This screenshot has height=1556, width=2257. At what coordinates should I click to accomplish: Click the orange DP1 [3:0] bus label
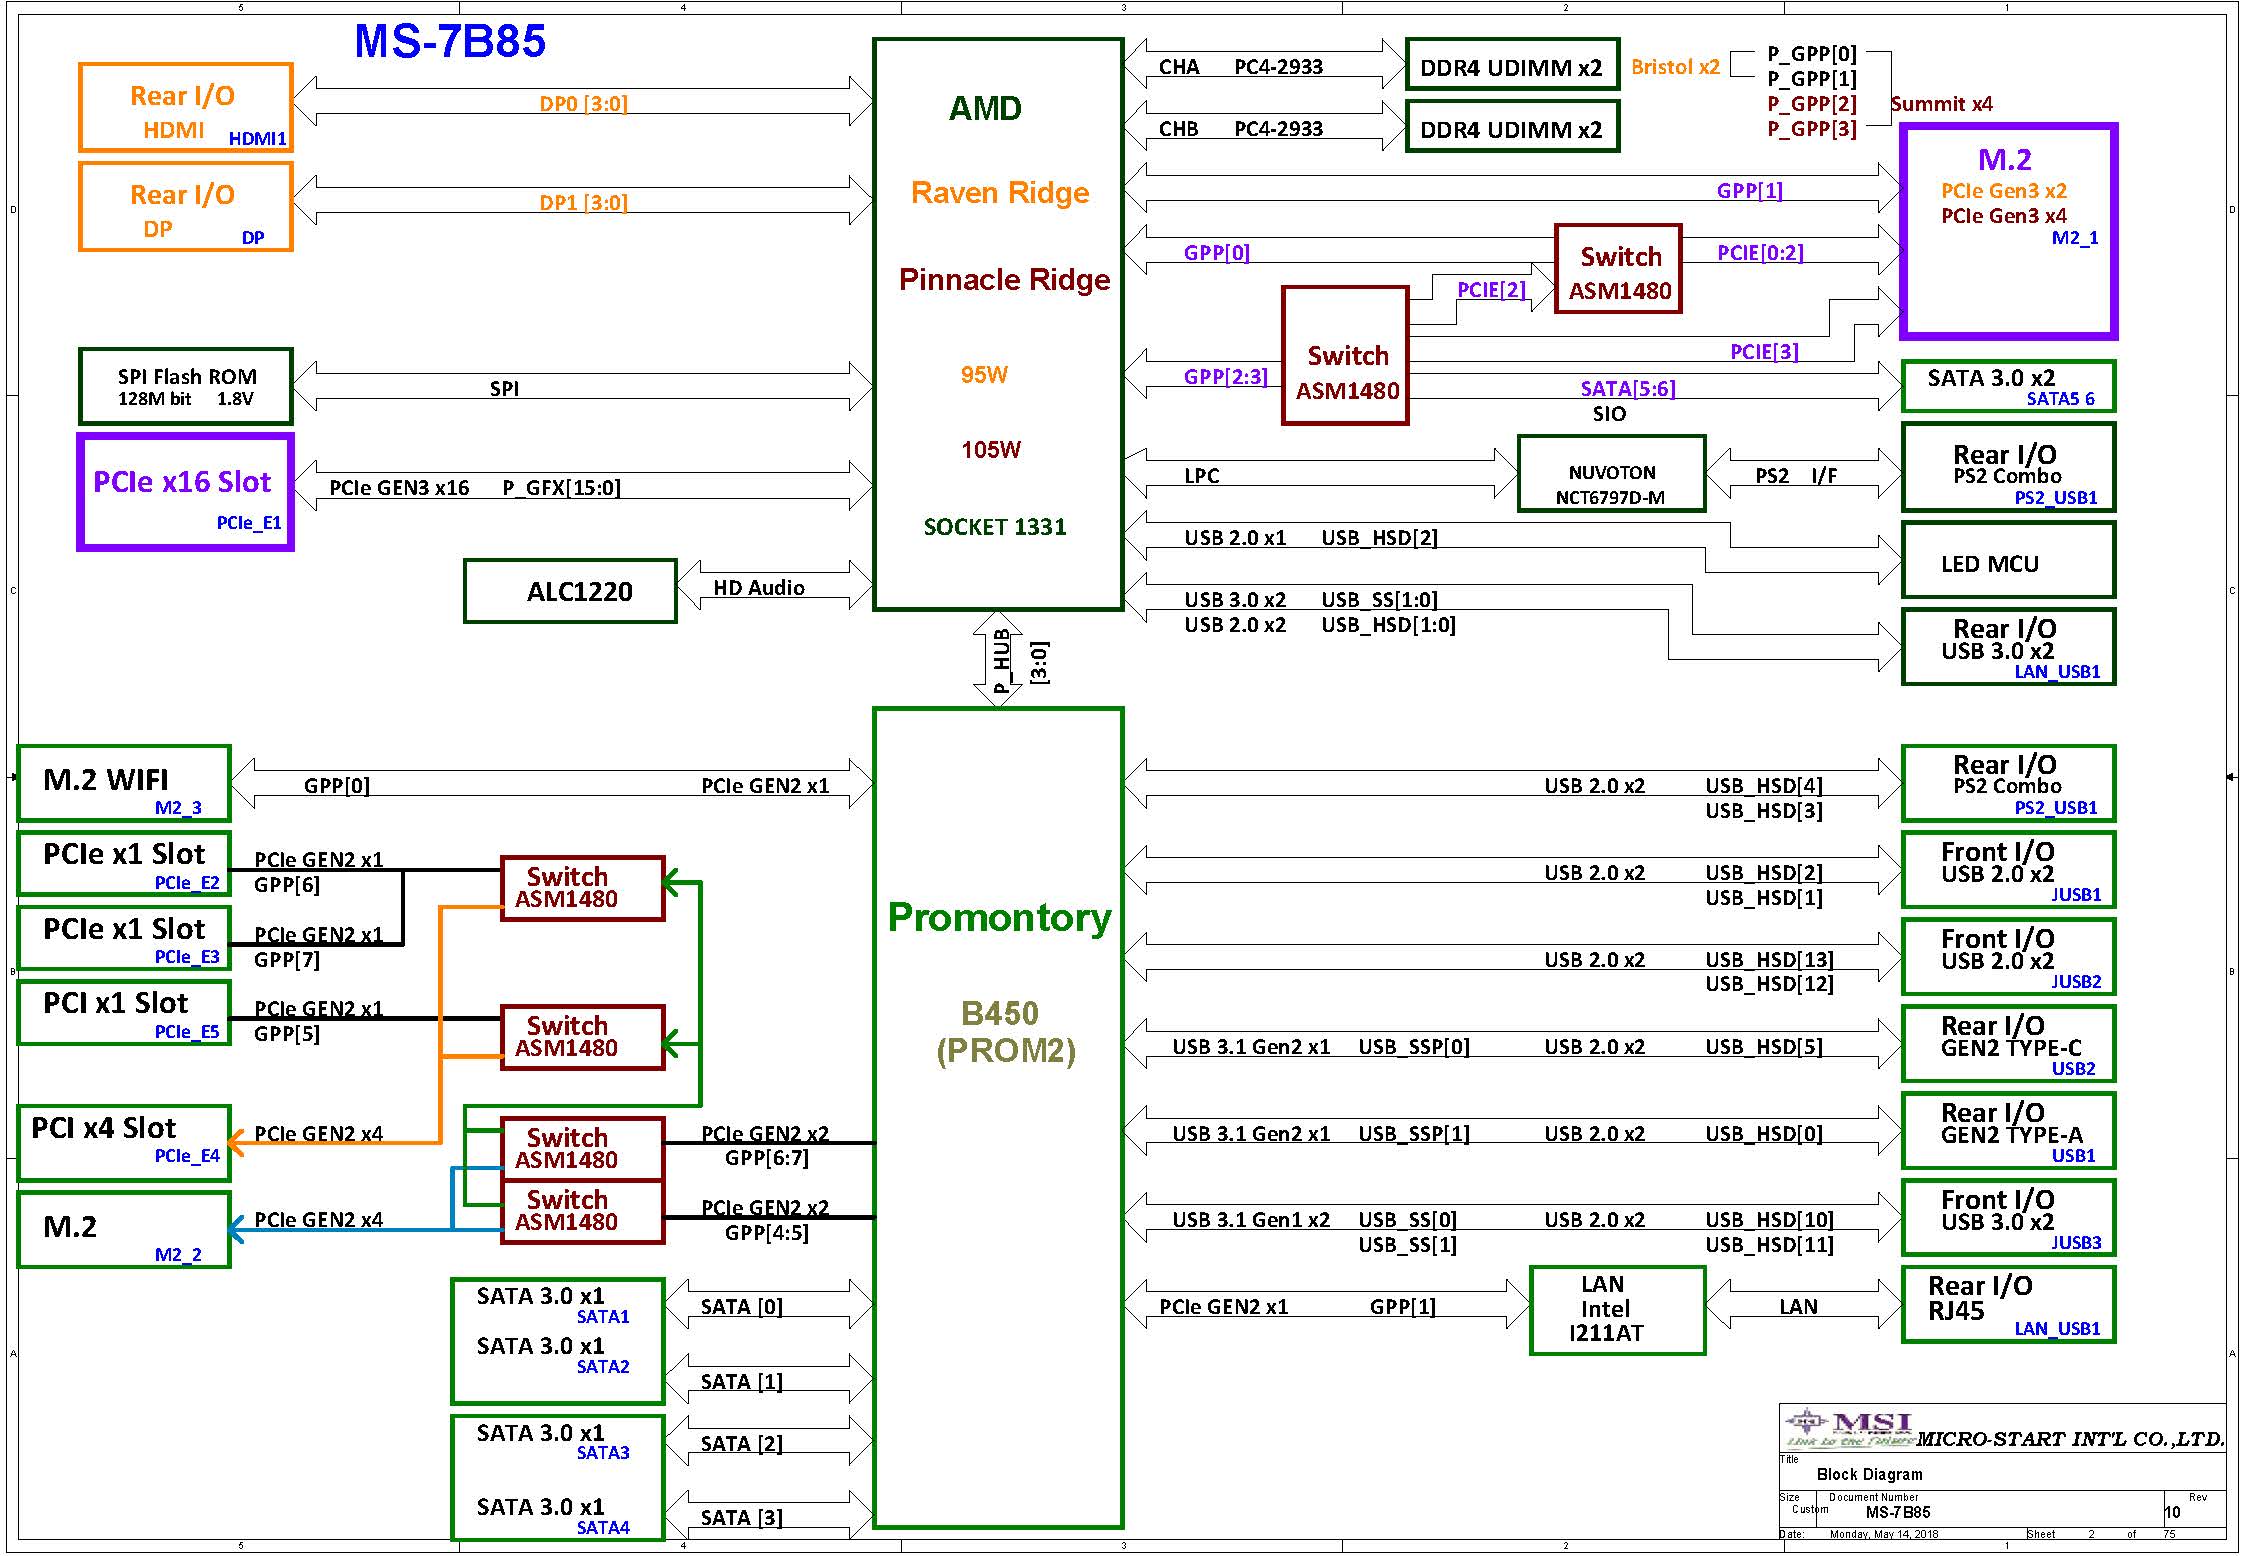pyautogui.click(x=583, y=203)
